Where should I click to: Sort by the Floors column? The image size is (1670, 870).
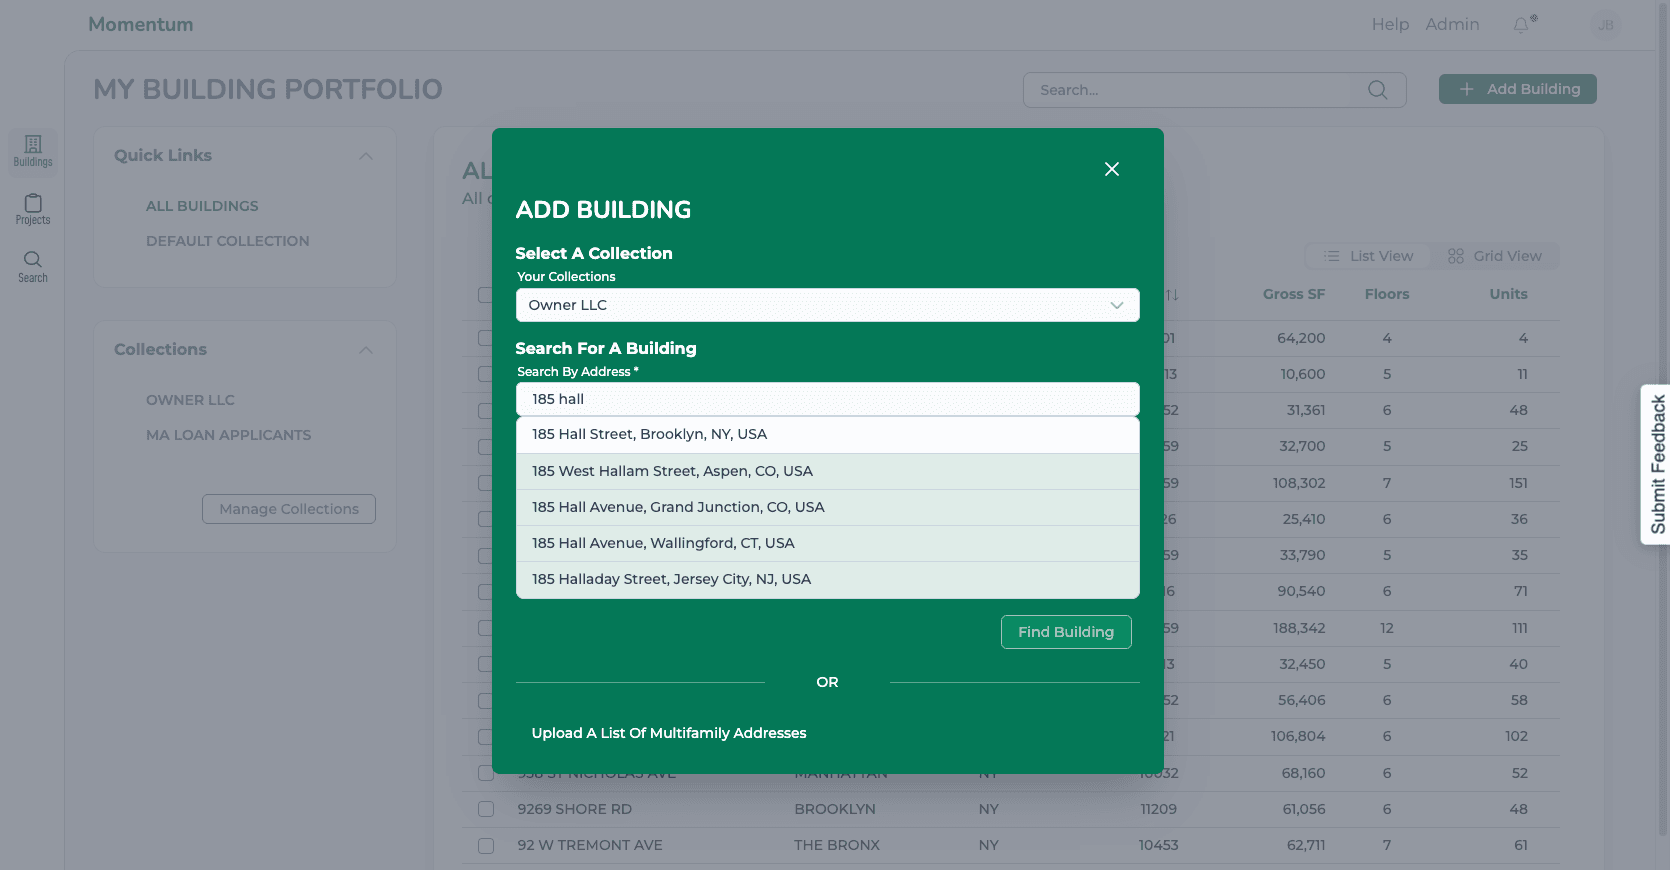1387,294
